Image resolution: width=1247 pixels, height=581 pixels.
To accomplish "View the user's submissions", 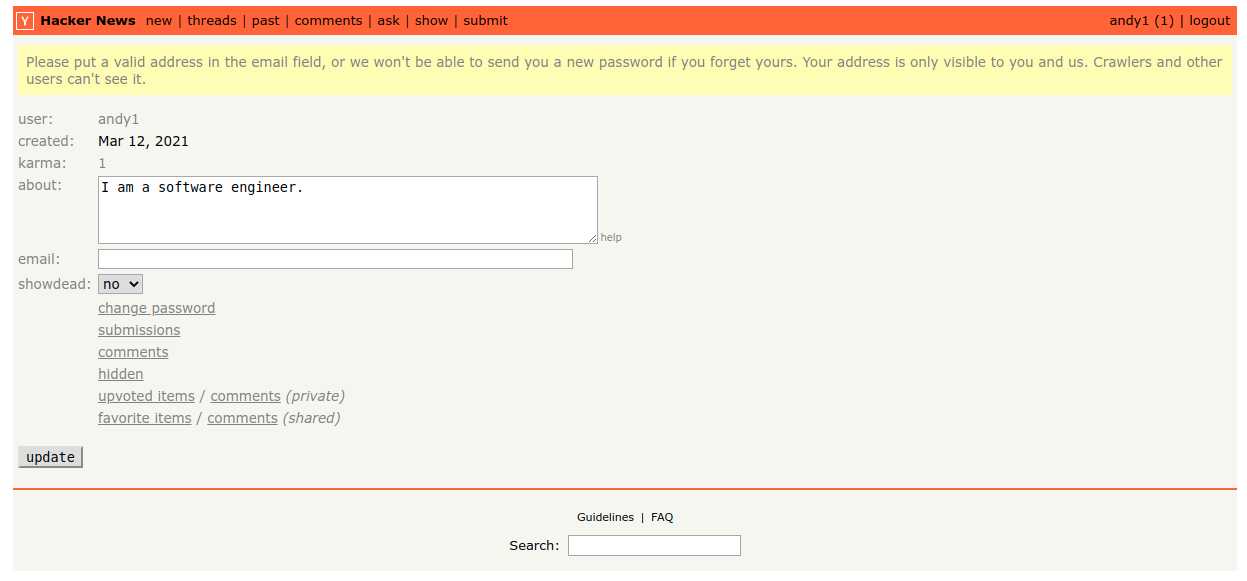I will coord(139,330).
